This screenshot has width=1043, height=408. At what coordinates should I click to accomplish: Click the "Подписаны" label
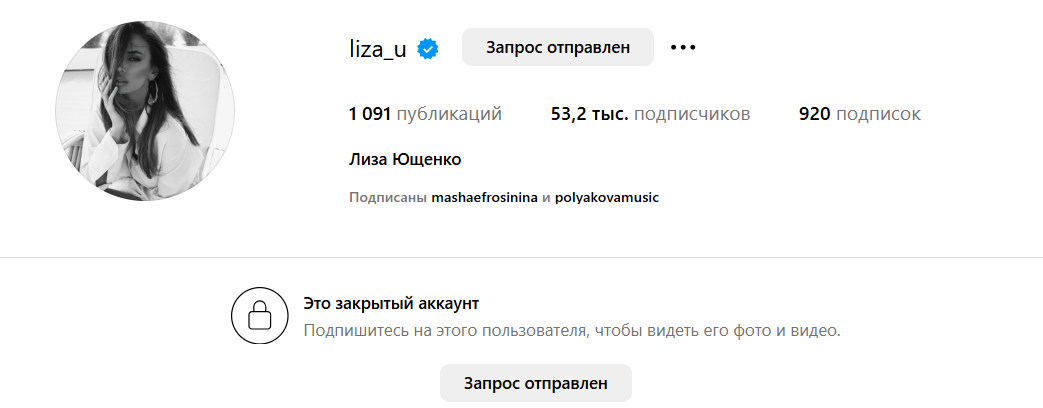388,198
